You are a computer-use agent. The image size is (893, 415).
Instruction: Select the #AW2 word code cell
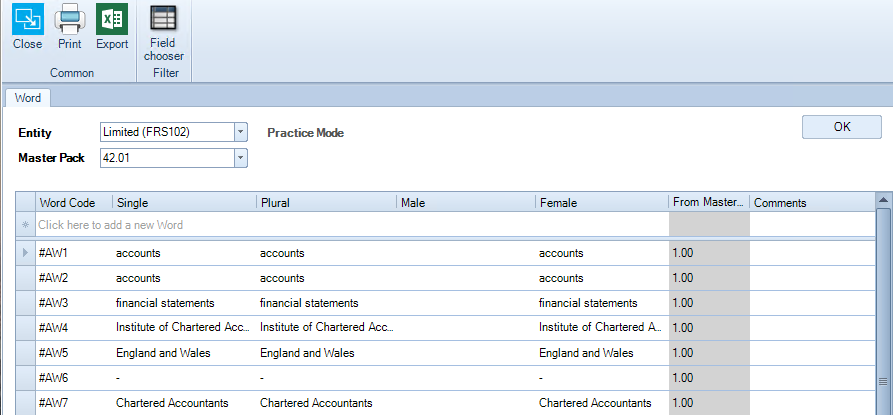click(74, 278)
